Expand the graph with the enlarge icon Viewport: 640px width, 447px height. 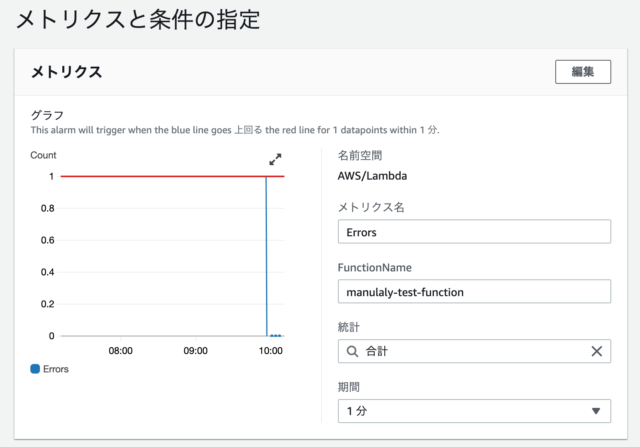(x=276, y=159)
